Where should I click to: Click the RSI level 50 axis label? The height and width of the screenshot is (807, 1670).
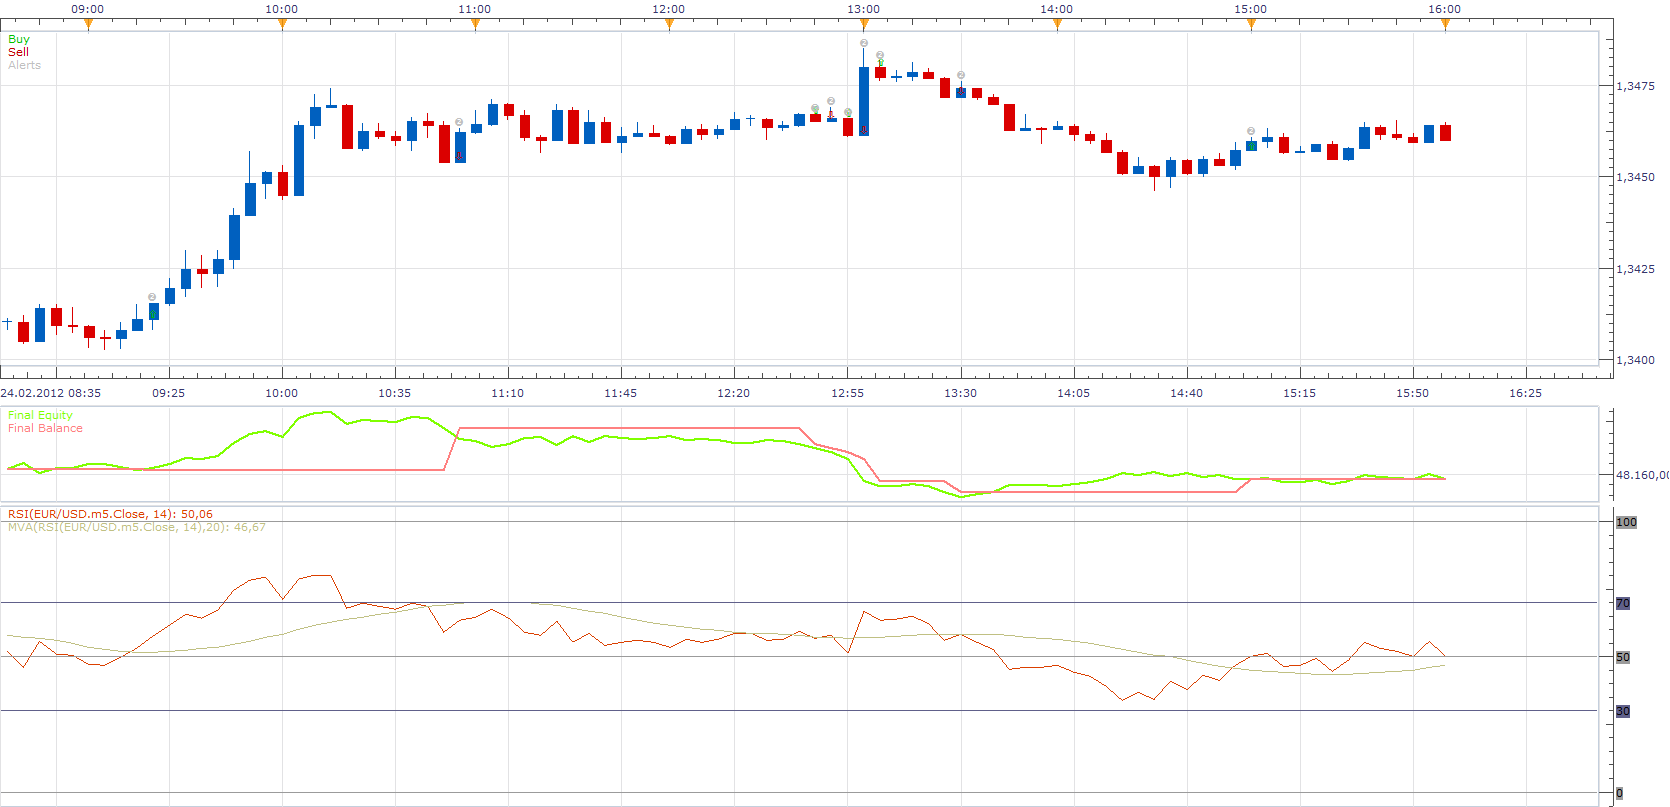click(1623, 657)
